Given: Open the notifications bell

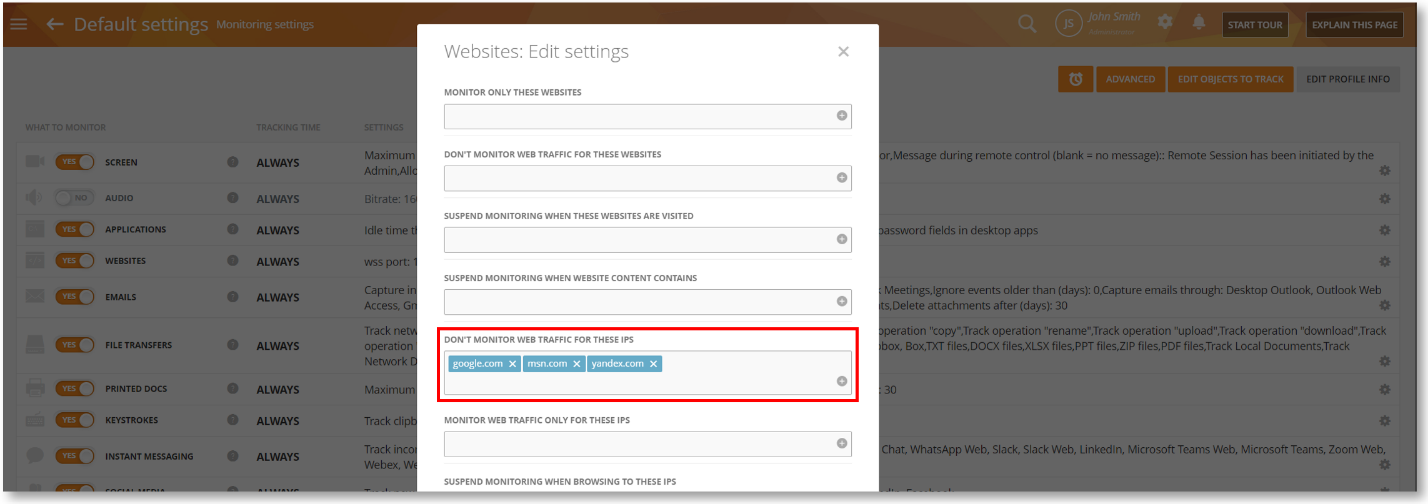Looking at the screenshot, I should (x=1198, y=21).
